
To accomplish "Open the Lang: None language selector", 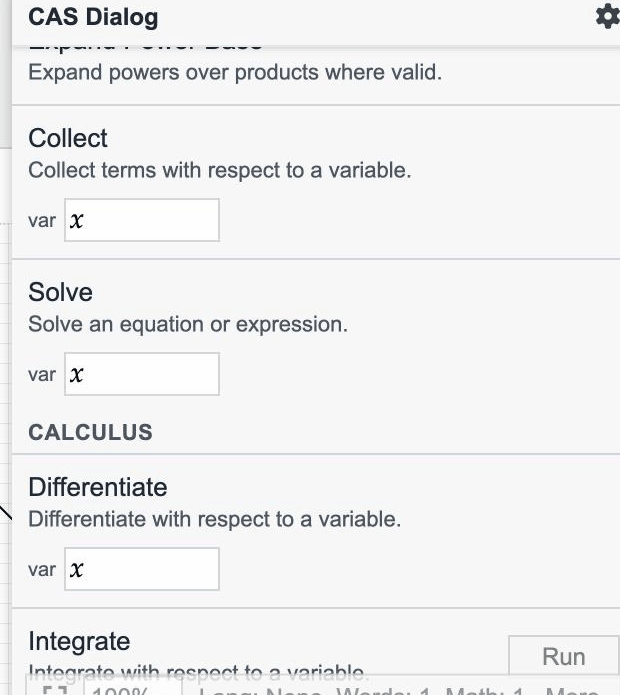I will click(x=261, y=691).
